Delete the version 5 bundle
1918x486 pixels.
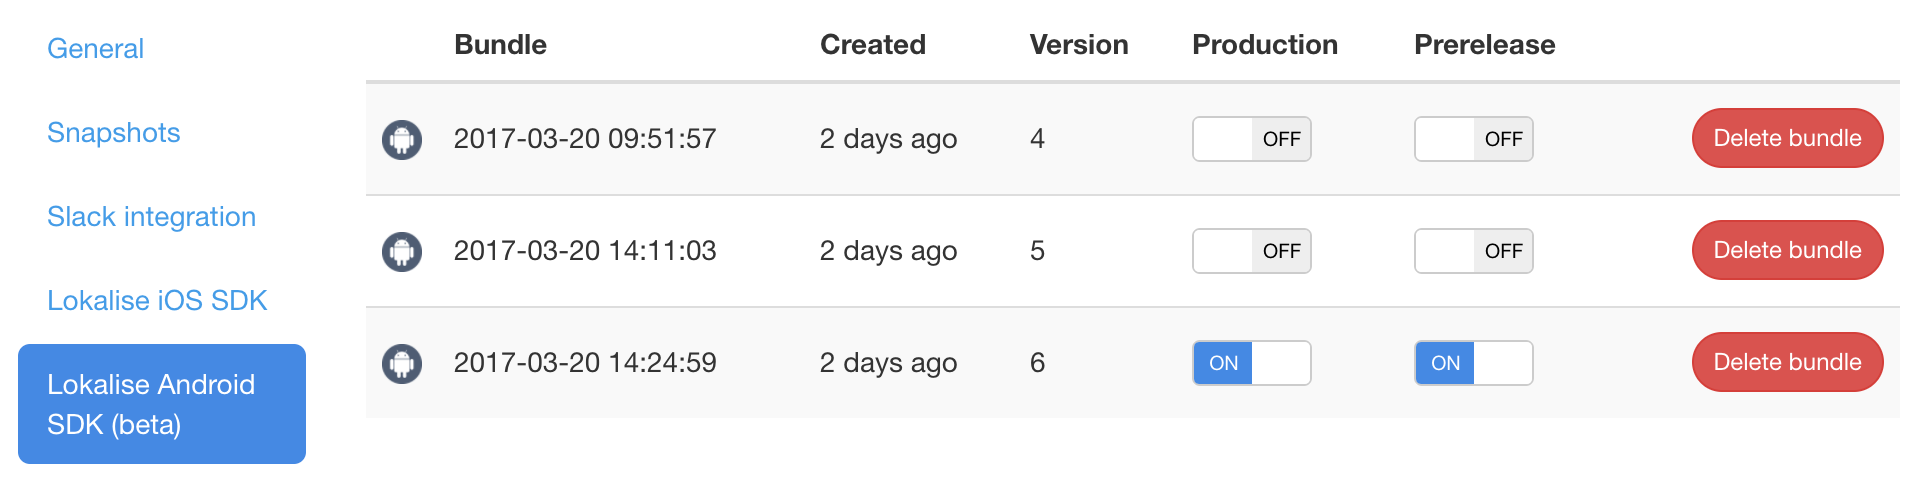point(1787,250)
